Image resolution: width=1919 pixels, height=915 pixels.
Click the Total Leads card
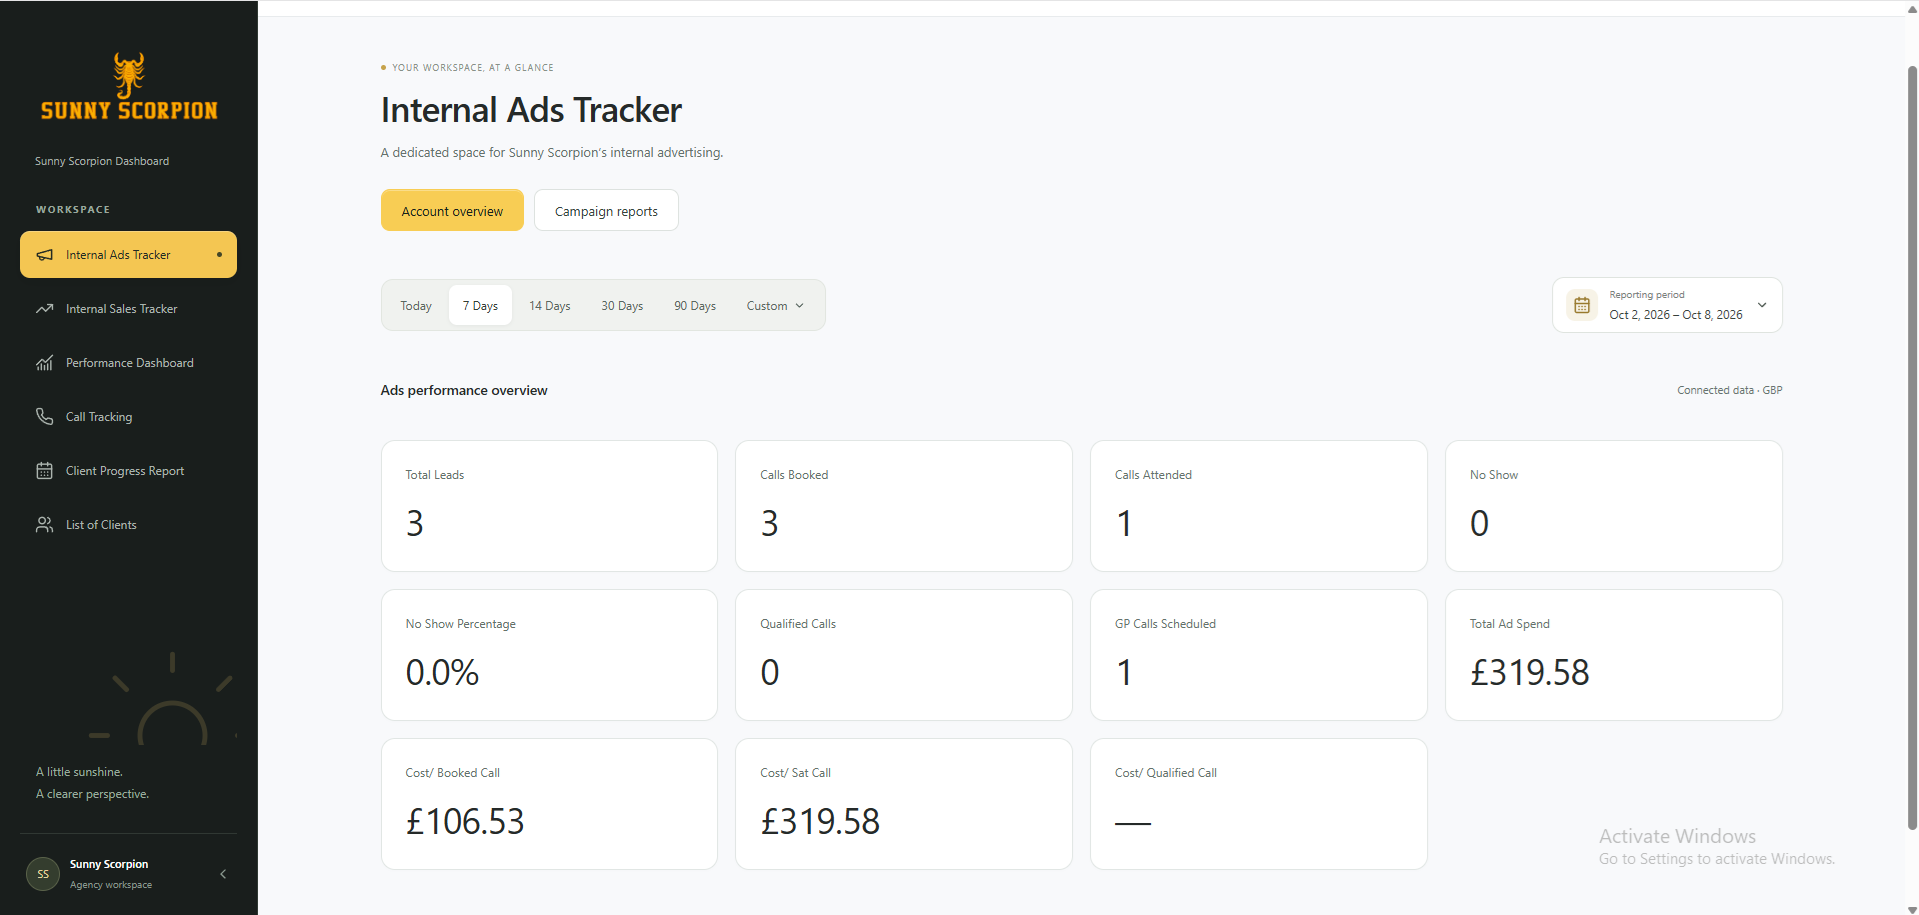coord(549,506)
